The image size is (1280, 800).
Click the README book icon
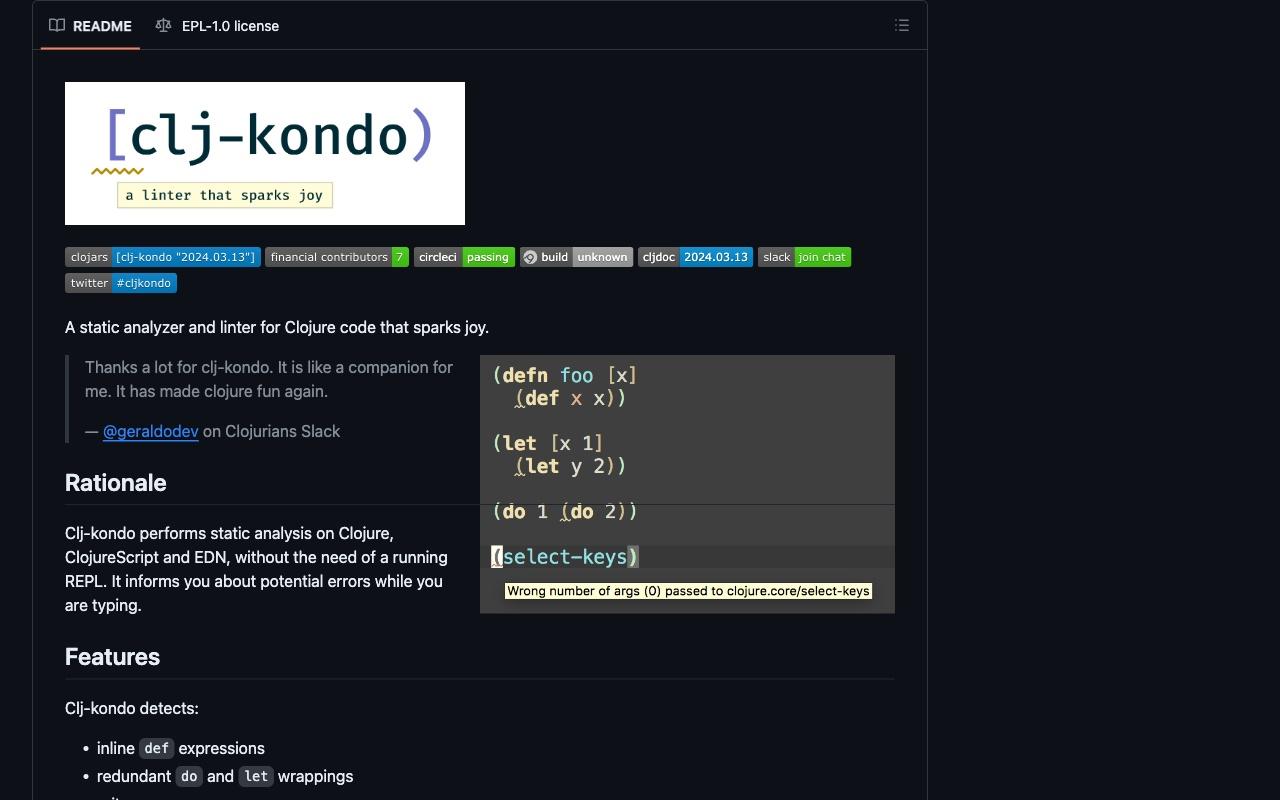pos(57,26)
